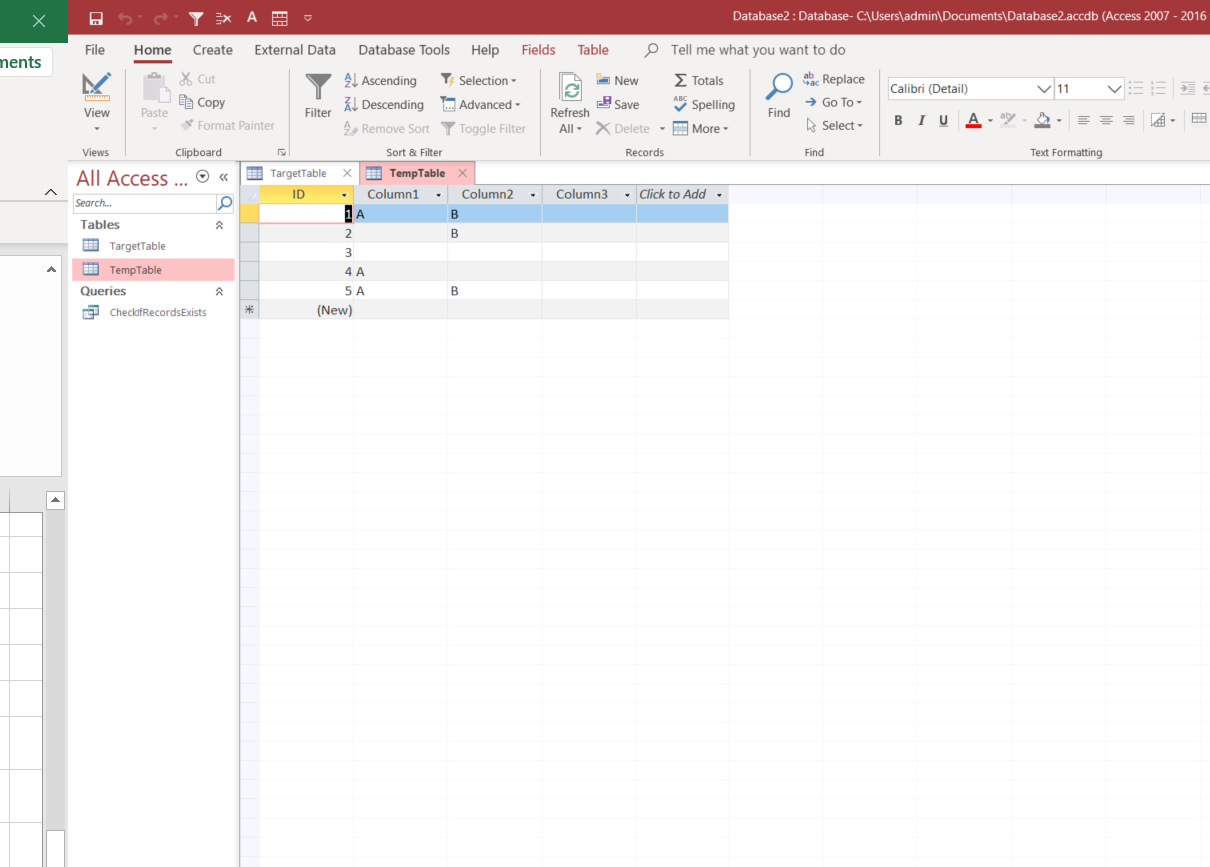Open the Table ribbon tab
1210x867 pixels.
tap(593, 50)
